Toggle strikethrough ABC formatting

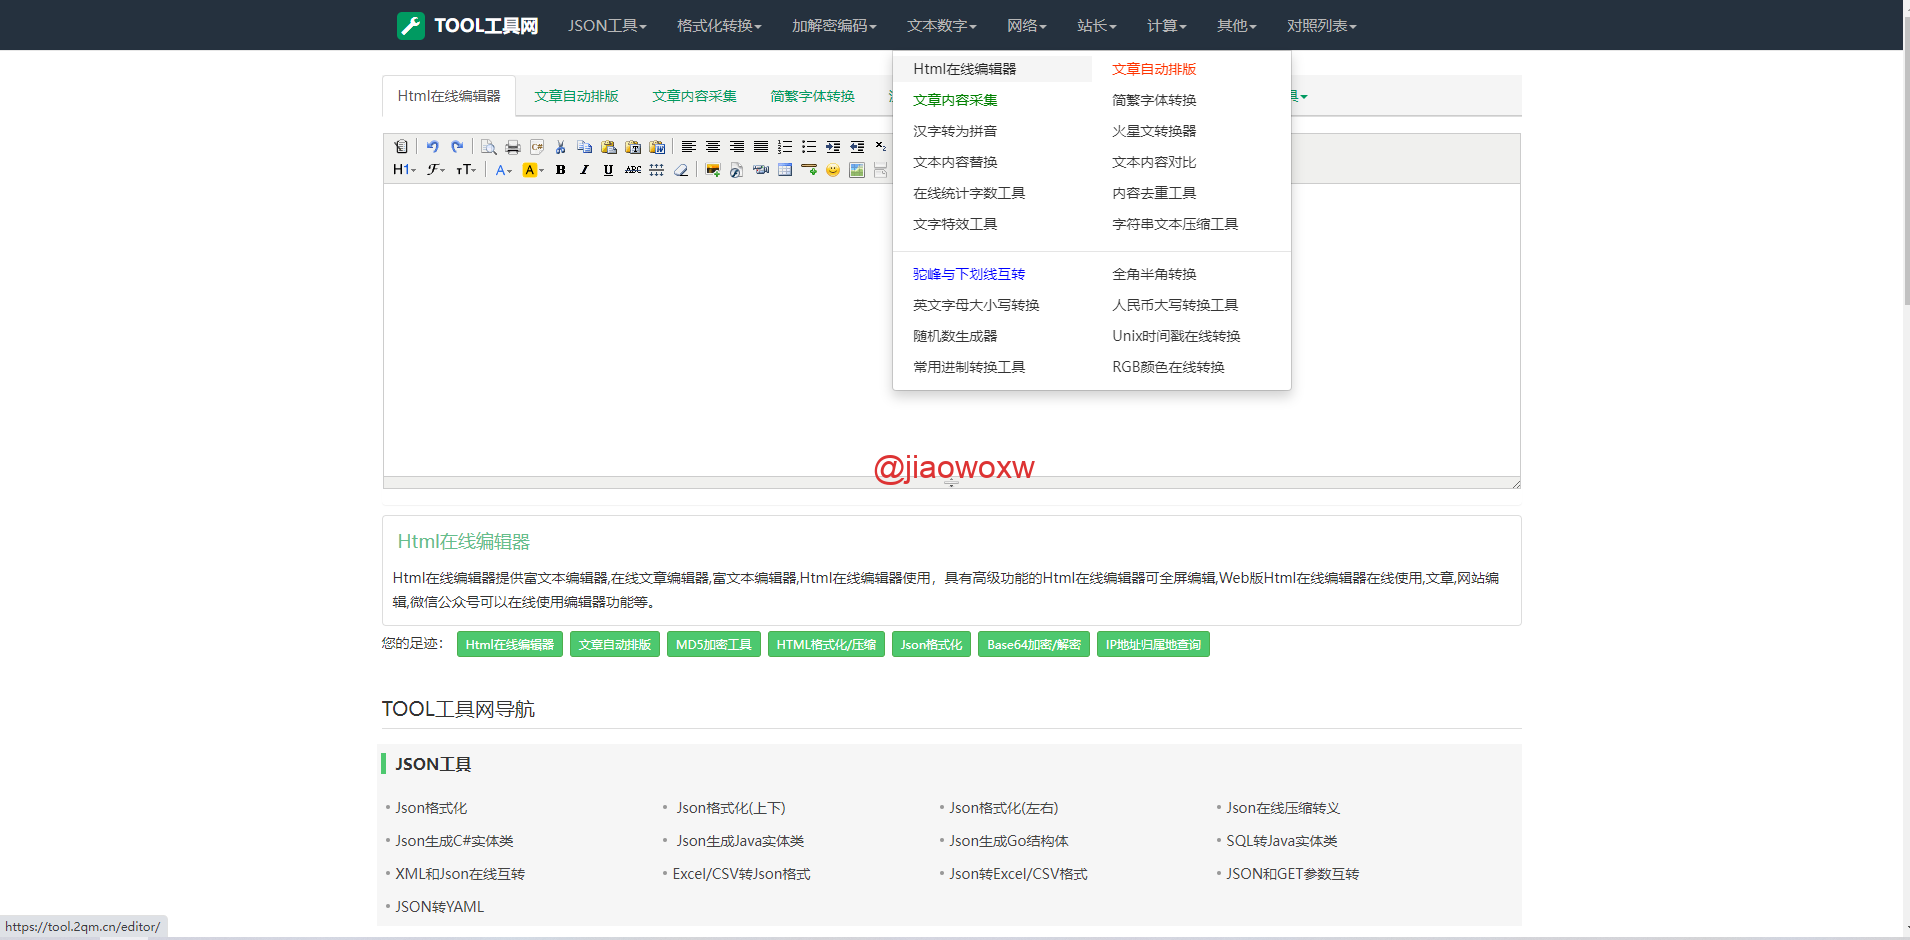coord(633,170)
